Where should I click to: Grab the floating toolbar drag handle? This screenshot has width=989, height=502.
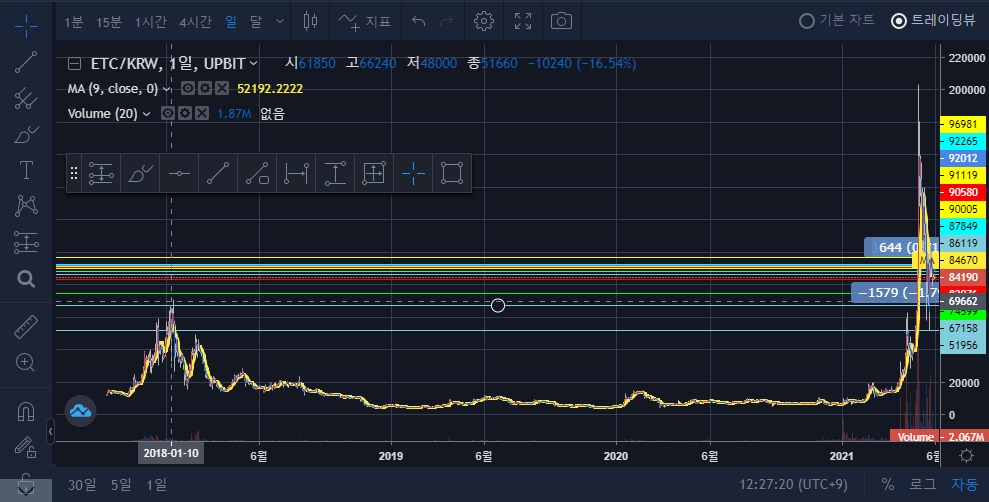coord(74,173)
